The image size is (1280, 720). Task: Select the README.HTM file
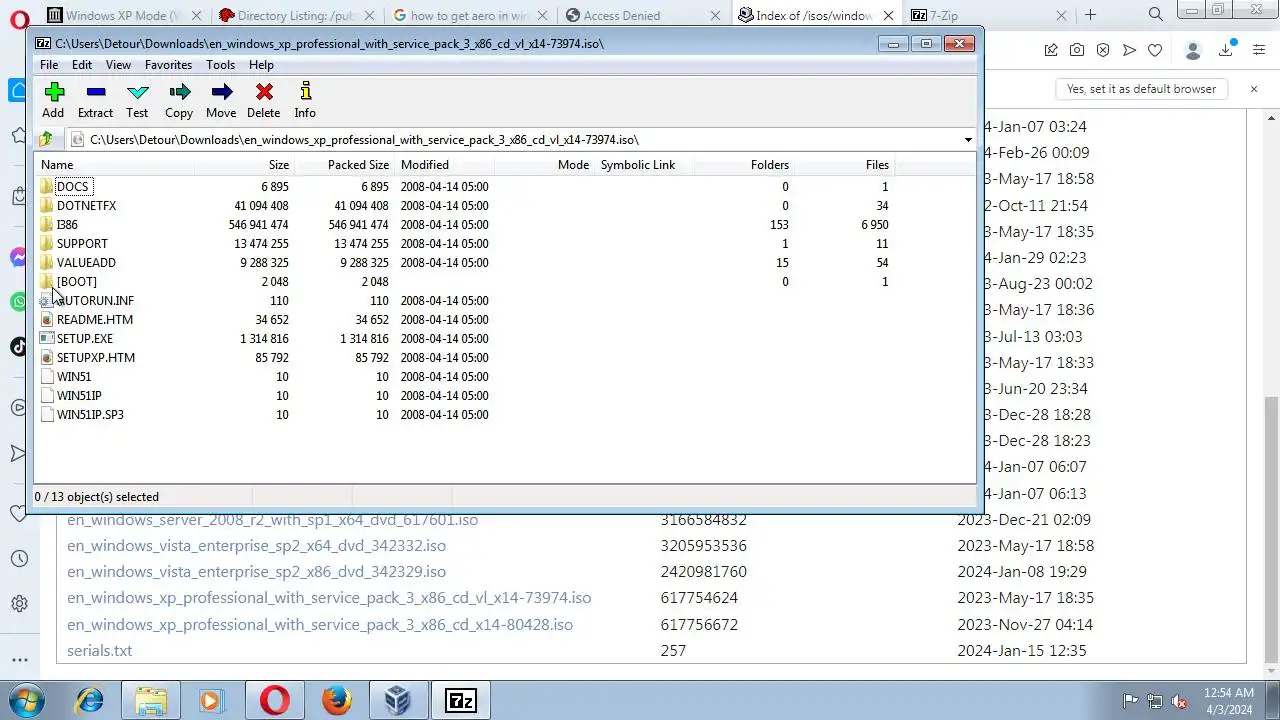[94, 320]
